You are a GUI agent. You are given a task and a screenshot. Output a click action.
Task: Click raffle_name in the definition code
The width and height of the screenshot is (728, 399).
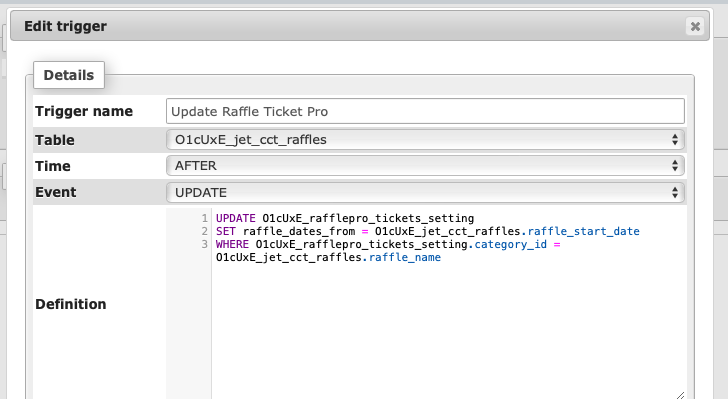(405, 257)
